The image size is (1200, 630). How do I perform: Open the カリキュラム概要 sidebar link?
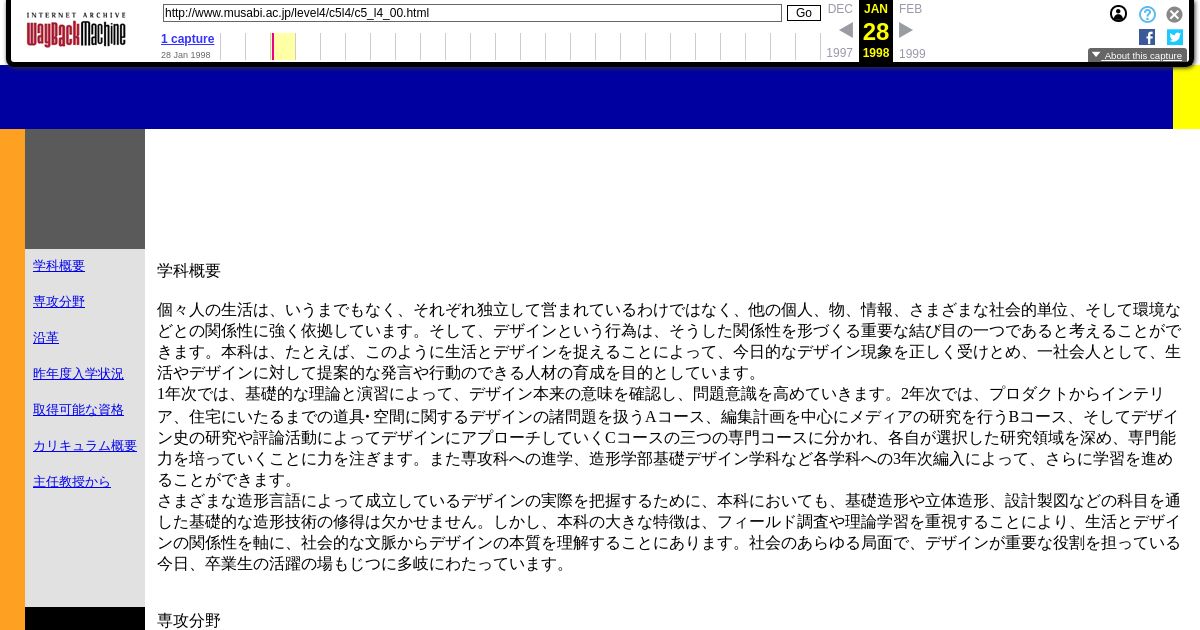click(x=85, y=446)
